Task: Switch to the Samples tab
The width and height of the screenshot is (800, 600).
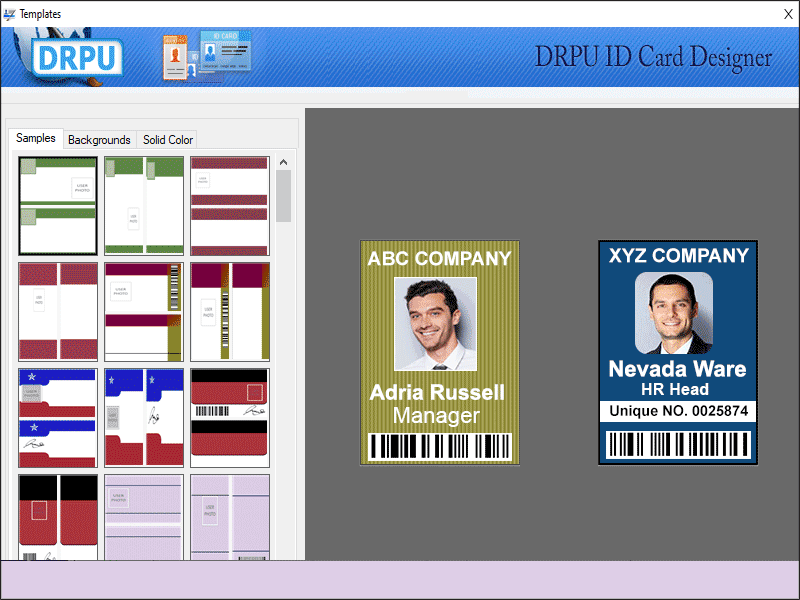Action: pos(35,138)
